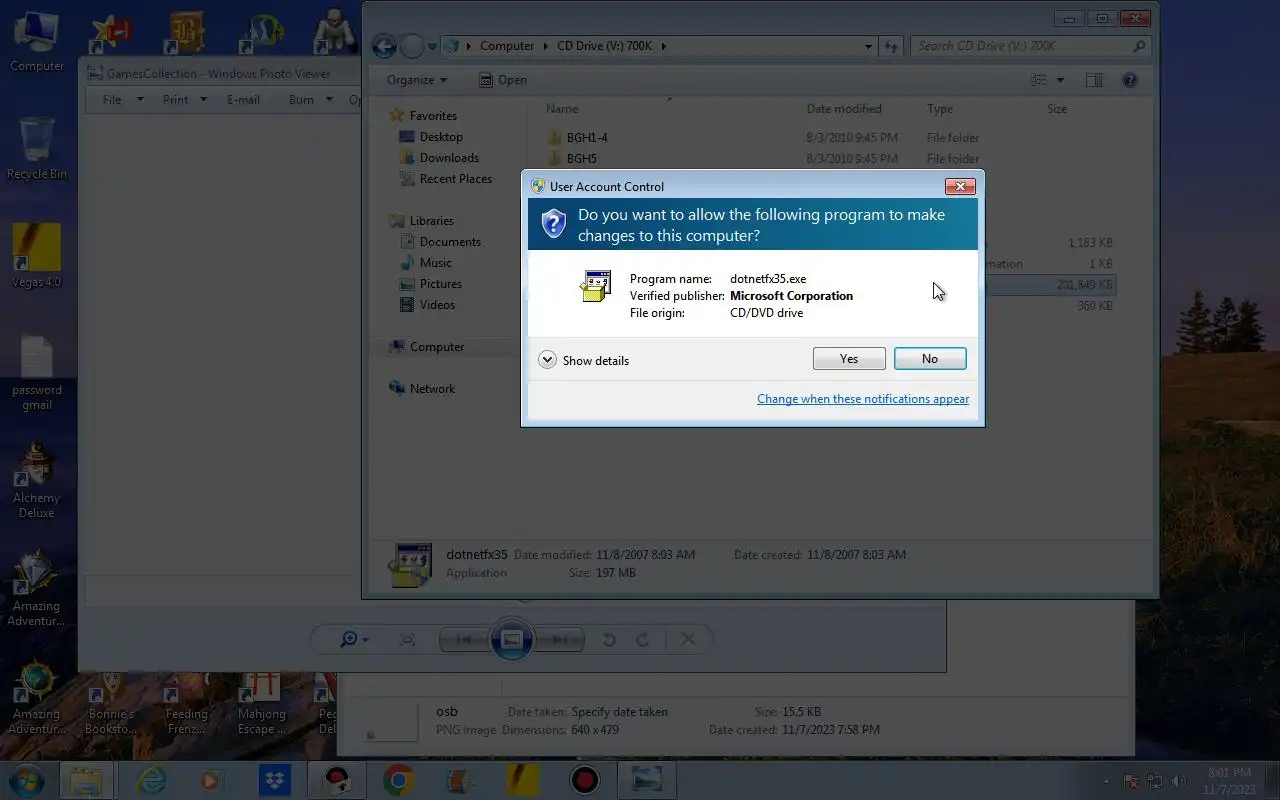Viewport: 1280px width, 800px height.
Task: Expand Show details in the UAC dialog
Action: [x=584, y=360]
